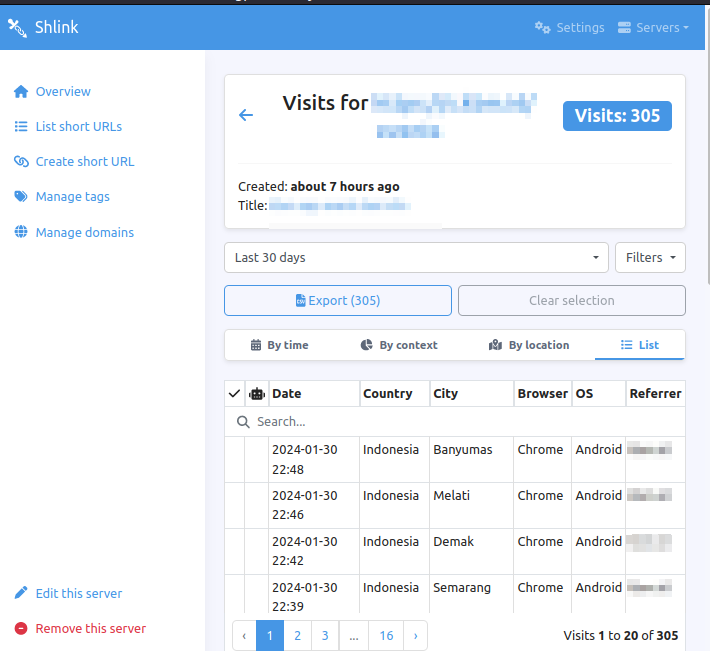Sort by the Browser column header
710x651 pixels.
coord(542,393)
